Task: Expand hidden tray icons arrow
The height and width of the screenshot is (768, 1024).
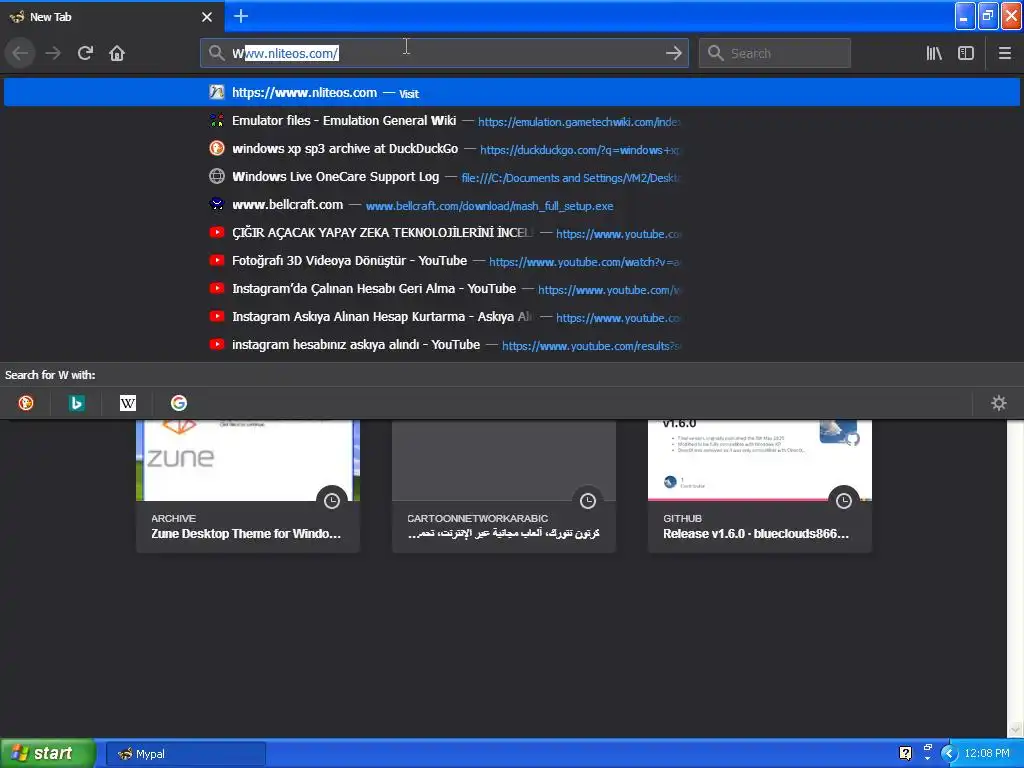Action: [949, 754]
